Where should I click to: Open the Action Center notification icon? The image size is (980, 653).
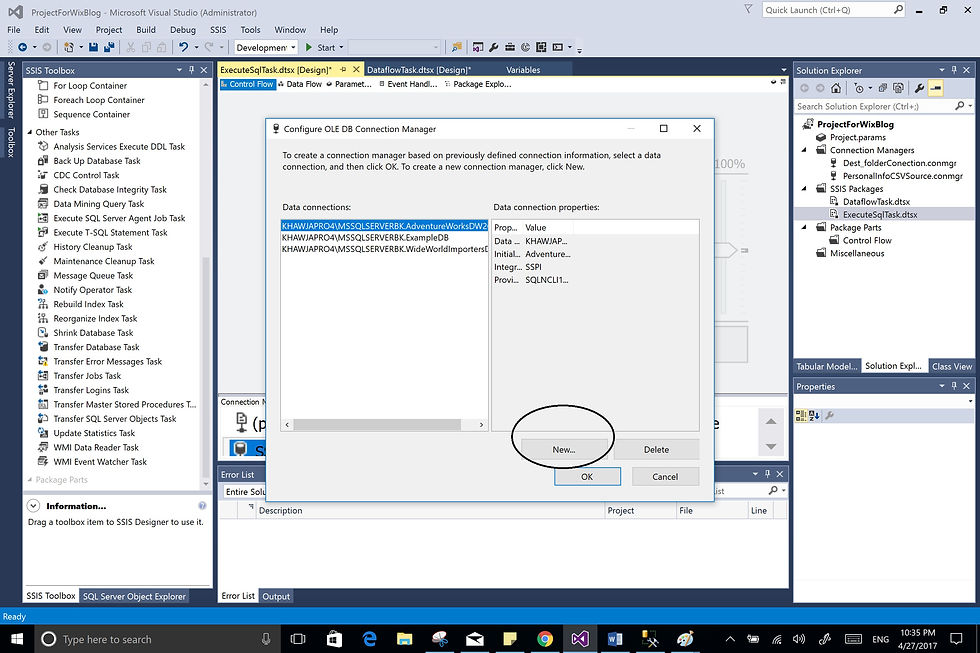click(x=956, y=639)
